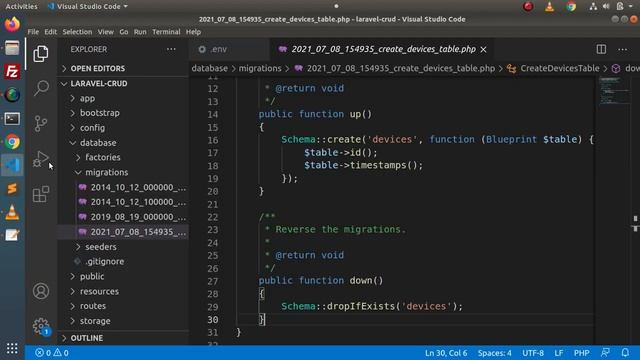The image size is (640, 360).
Task: Click the code minimap preview
Action: coord(614,91)
